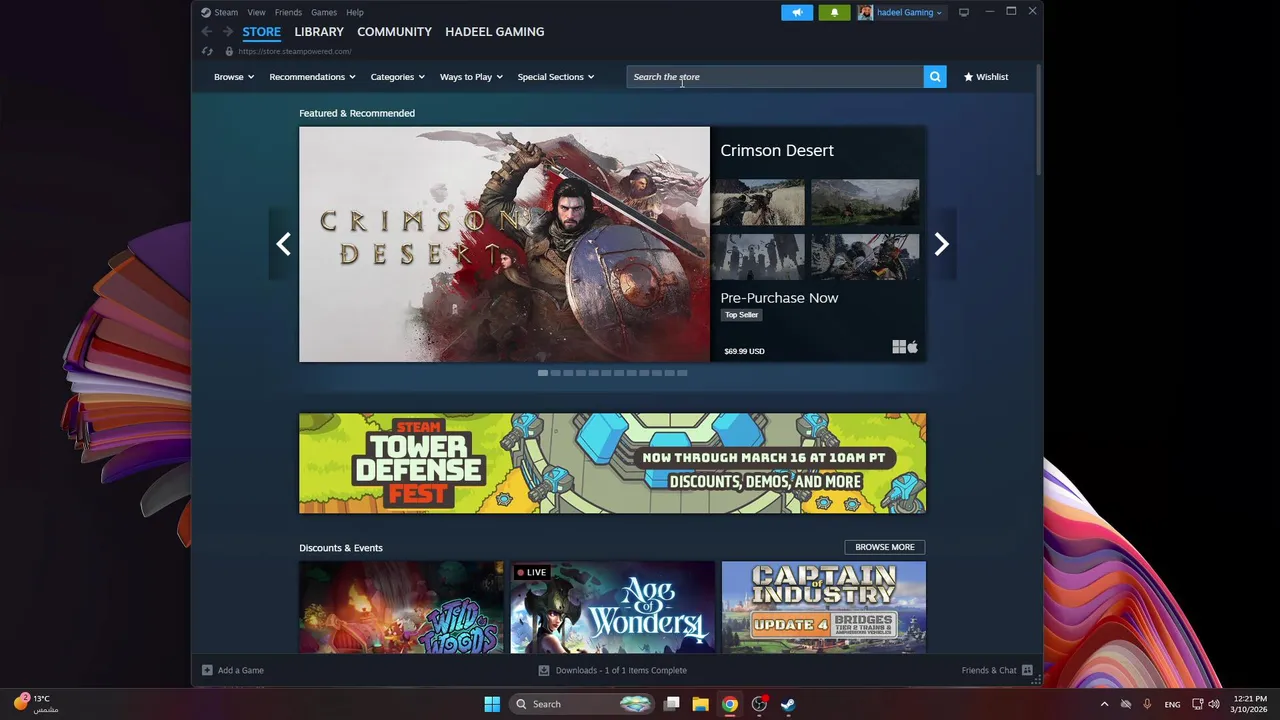
Task: Click the blue store search magnifier button
Action: point(935,77)
